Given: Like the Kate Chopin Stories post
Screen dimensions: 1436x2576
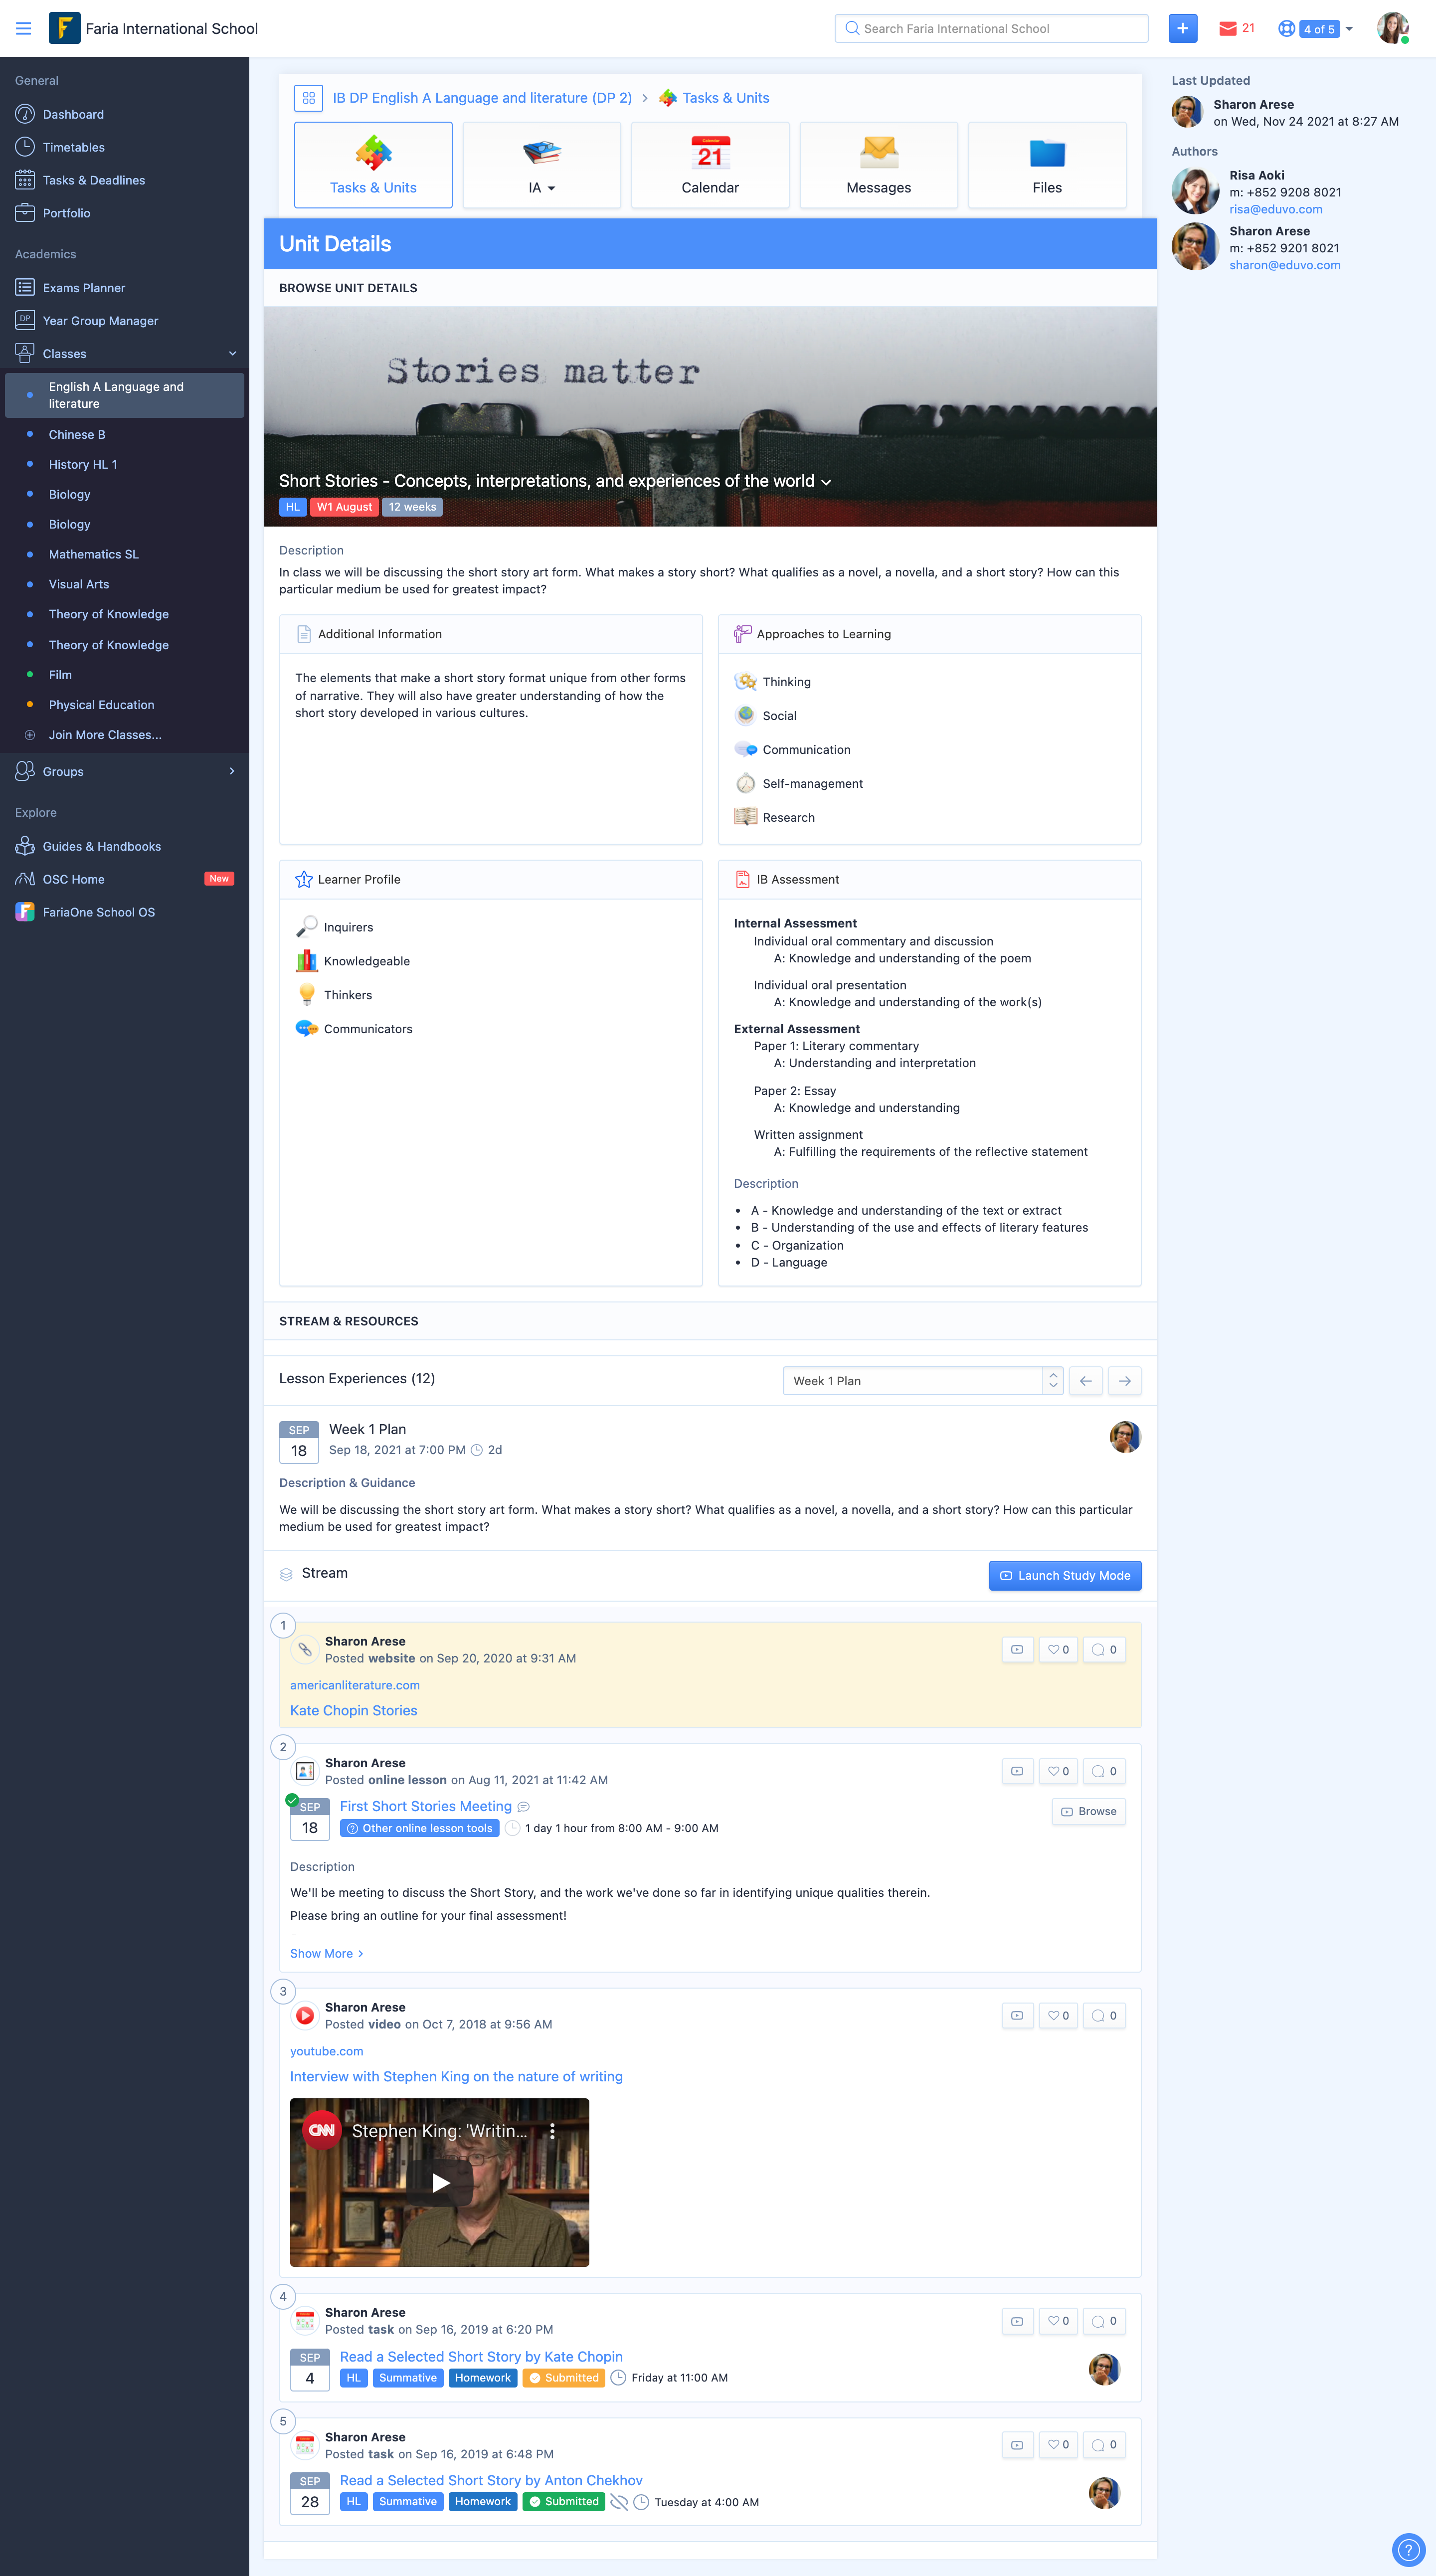Looking at the screenshot, I should click(1058, 1650).
